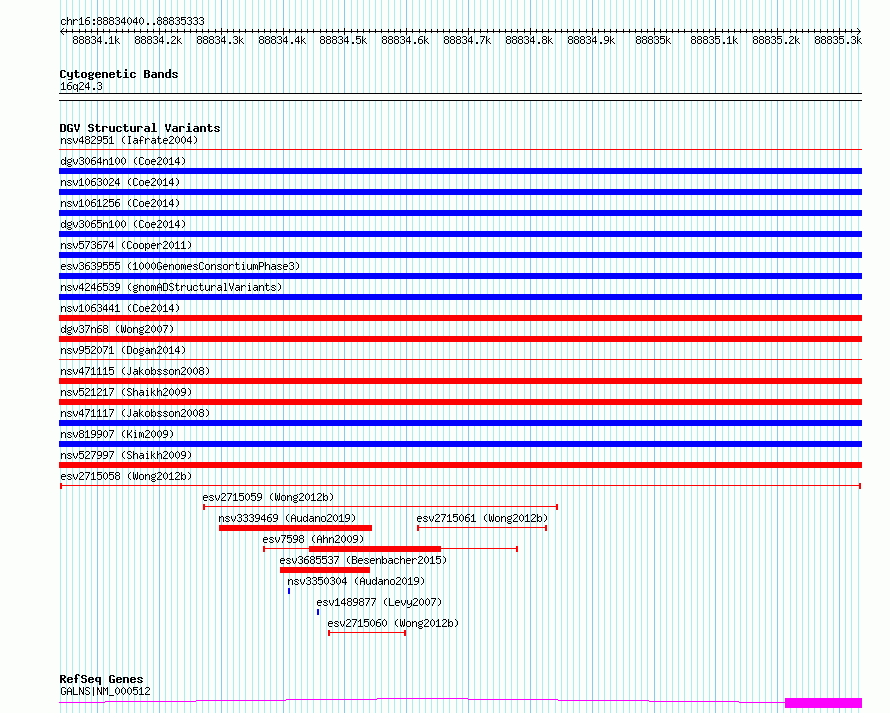The width and height of the screenshot is (890, 713).
Task: Click the 88834.5k ruler position
Action: pyautogui.click(x=343, y=40)
